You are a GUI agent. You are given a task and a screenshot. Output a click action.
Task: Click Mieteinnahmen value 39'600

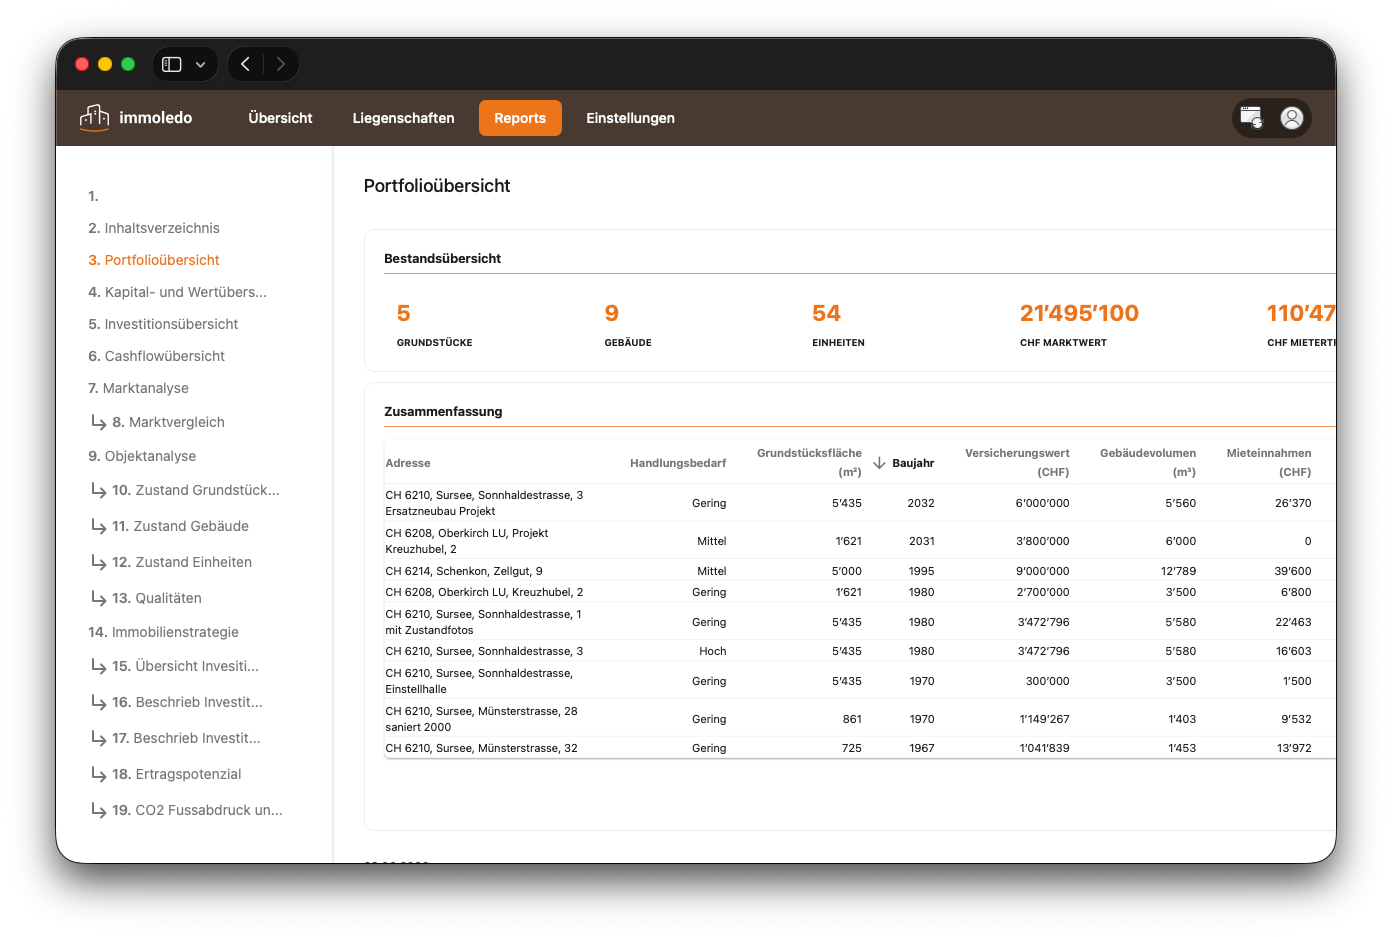coord(1293,571)
